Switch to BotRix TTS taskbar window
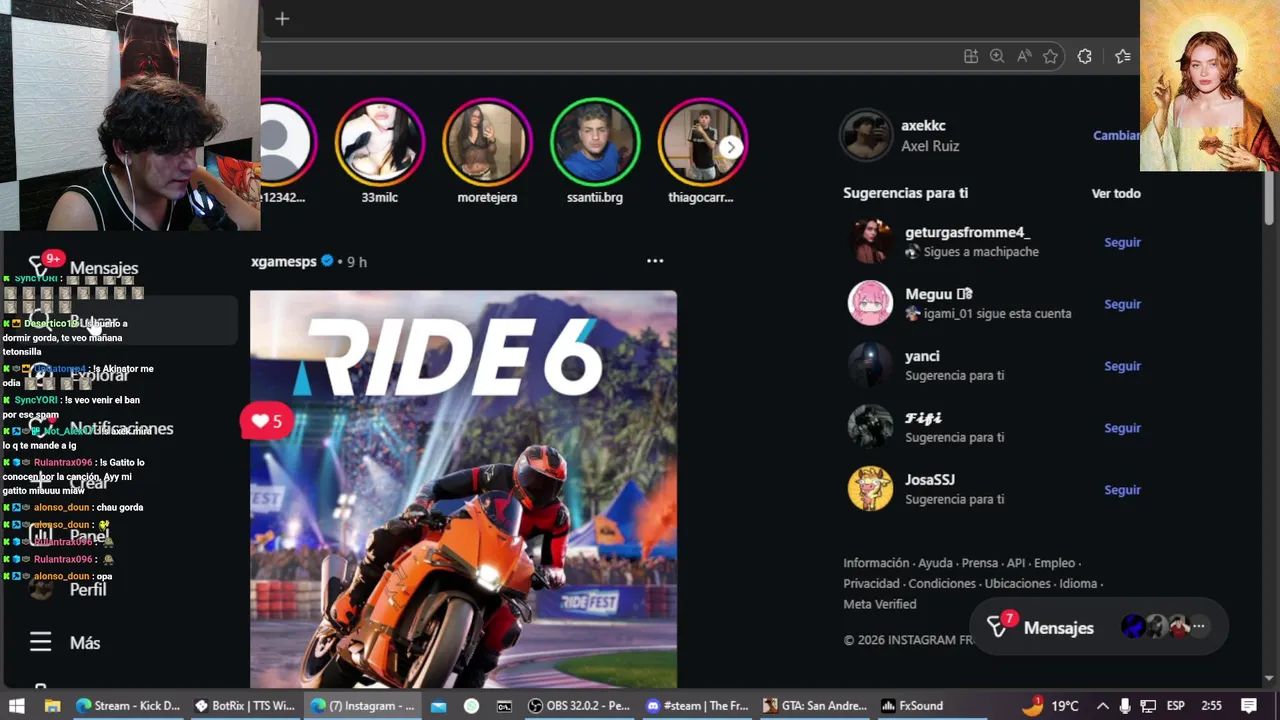Image resolution: width=1280 pixels, height=720 pixels. pyautogui.click(x=244, y=705)
